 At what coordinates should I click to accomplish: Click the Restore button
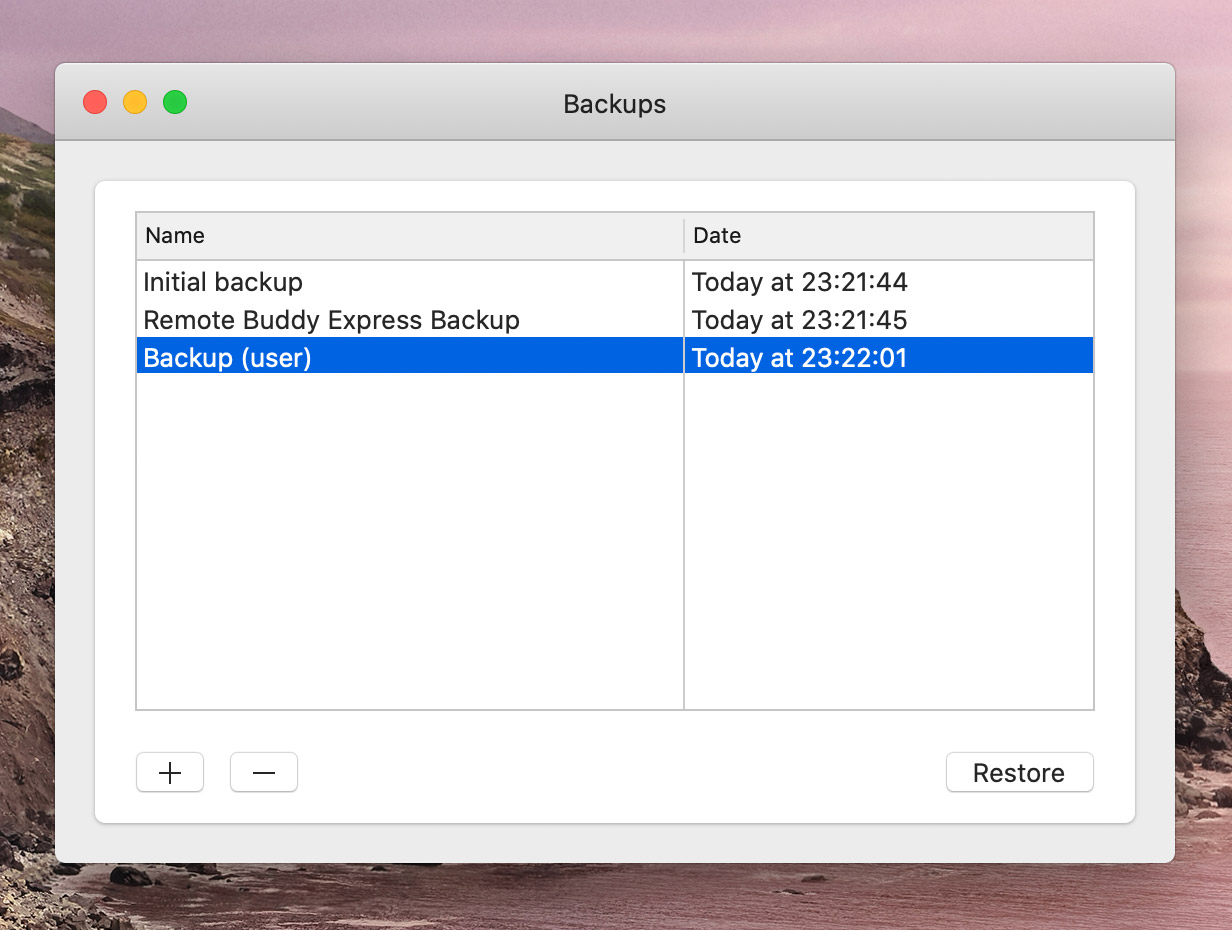(1019, 772)
